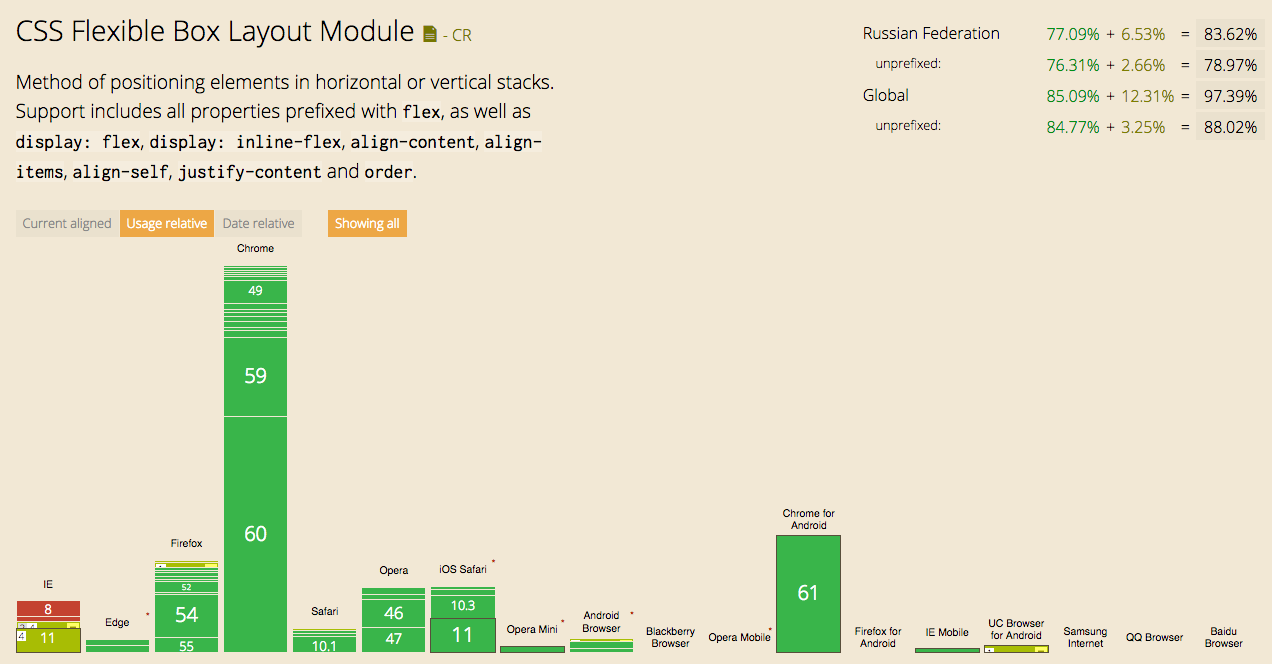
Task: Select the red IE 8 block
Action: pos(48,608)
